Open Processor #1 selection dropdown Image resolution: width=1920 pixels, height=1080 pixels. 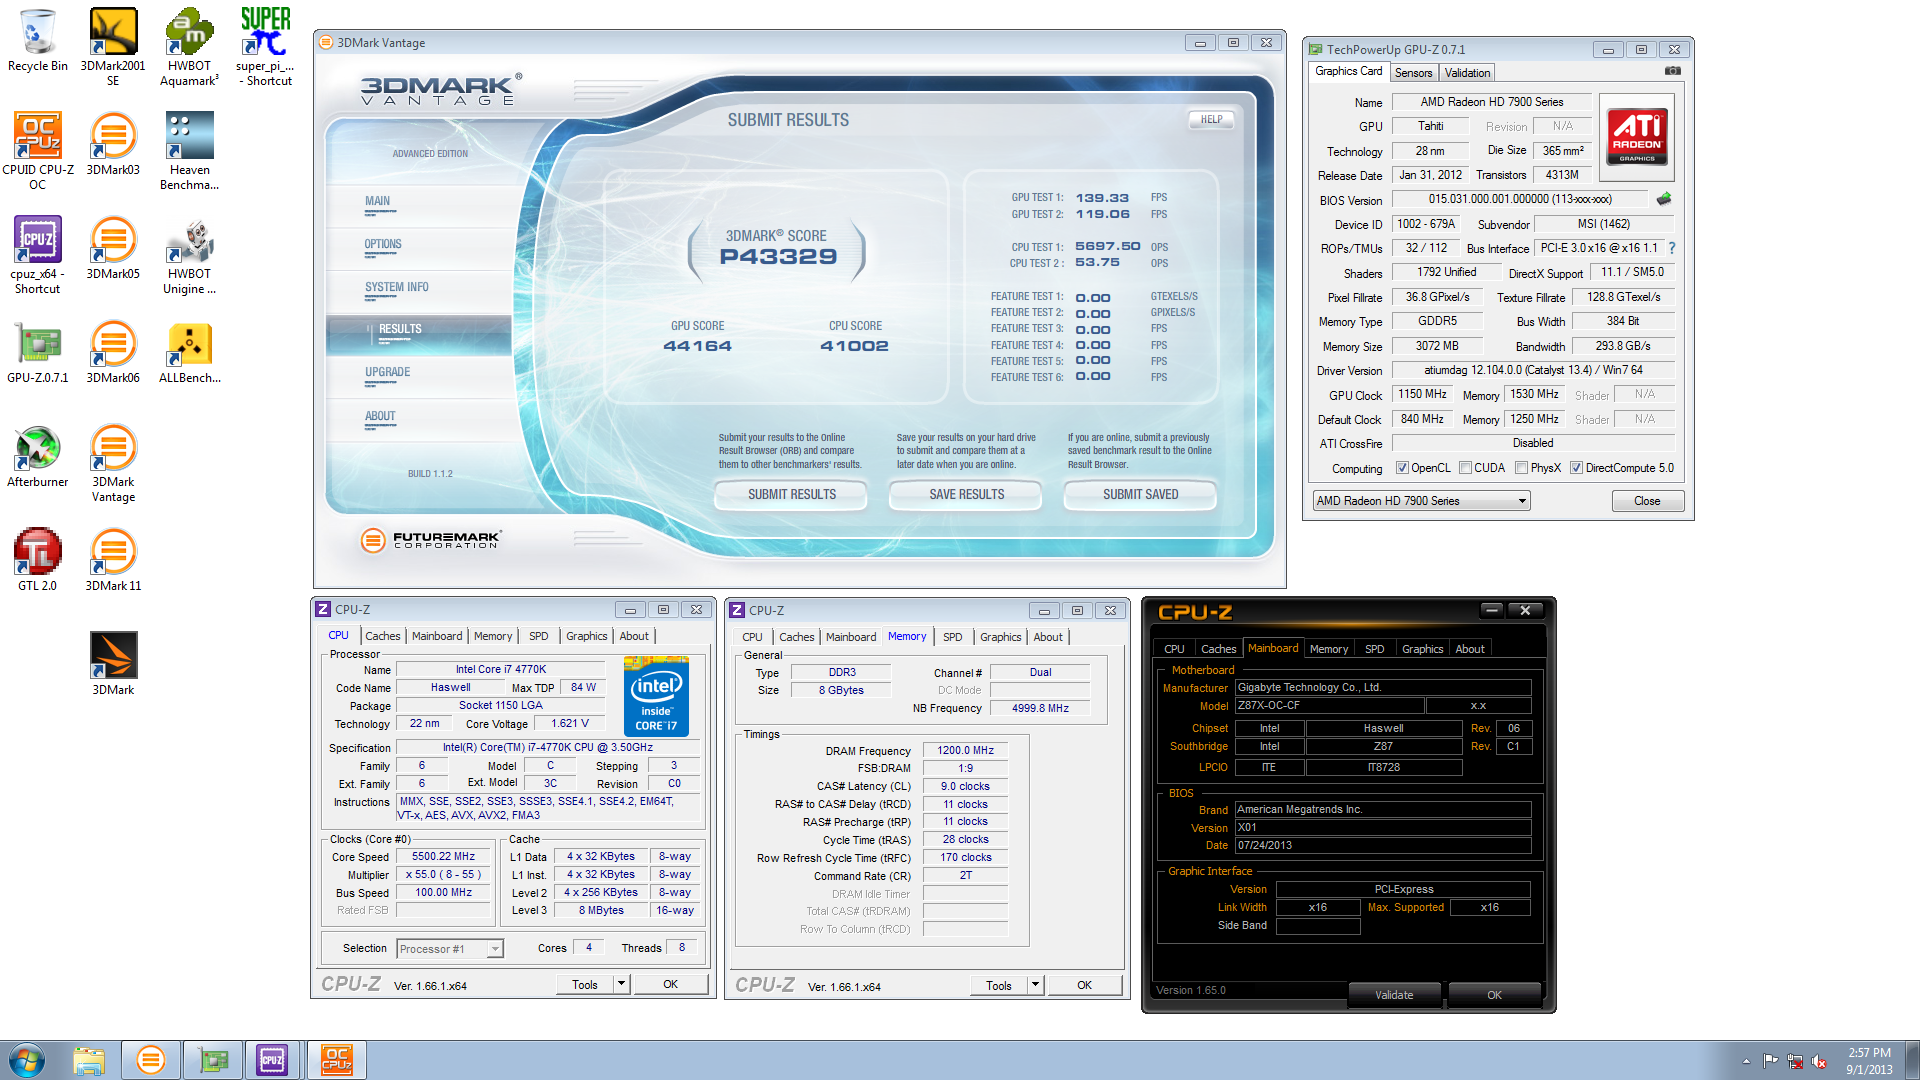point(450,949)
